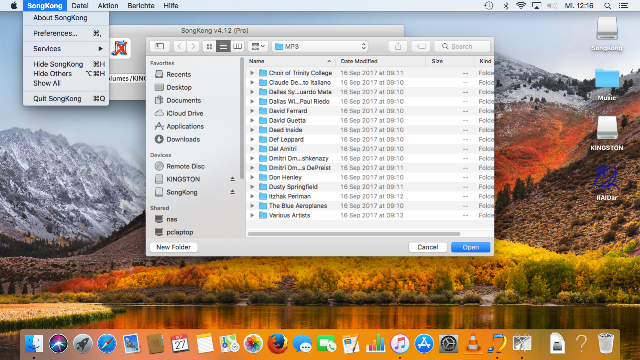Click the horizontal scrollbar in file list
The width and height of the screenshot is (640, 360).
coord(353,234)
